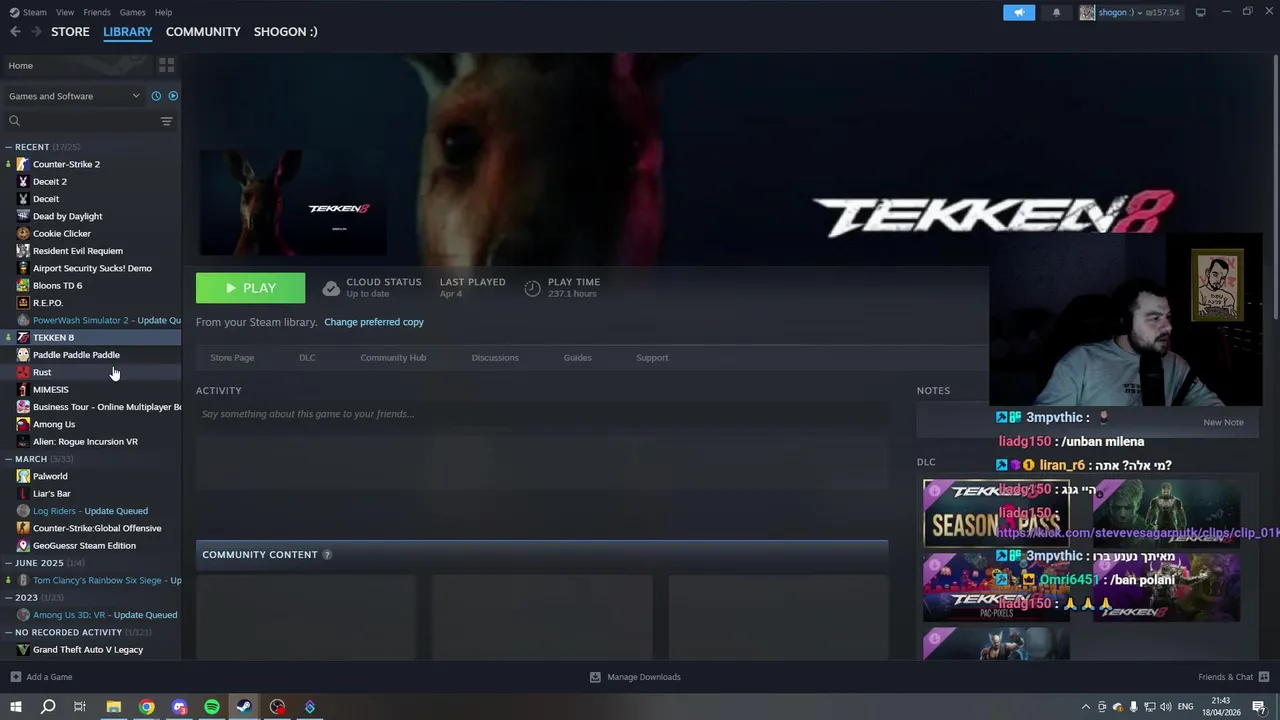Click the Among Us game icon
Viewport: 1280px width, 720px height.
[x=23, y=424]
